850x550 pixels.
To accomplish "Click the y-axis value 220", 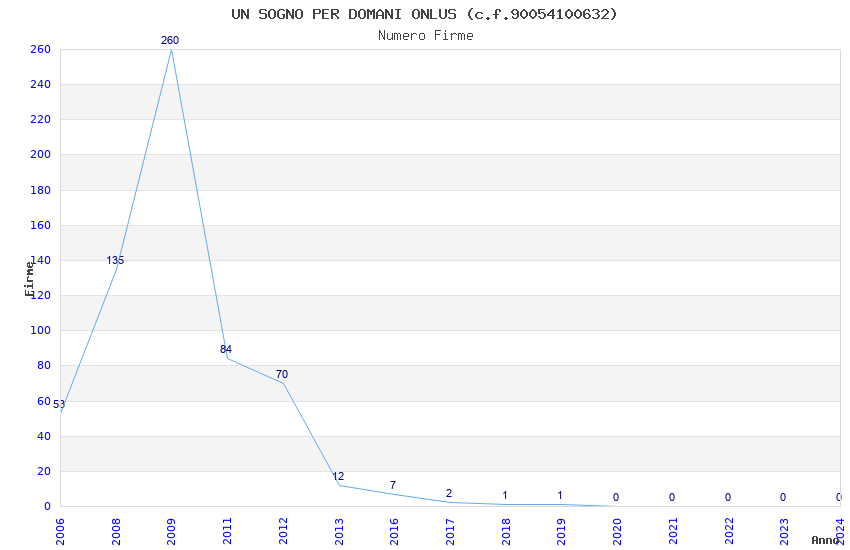I will tap(40, 119).
